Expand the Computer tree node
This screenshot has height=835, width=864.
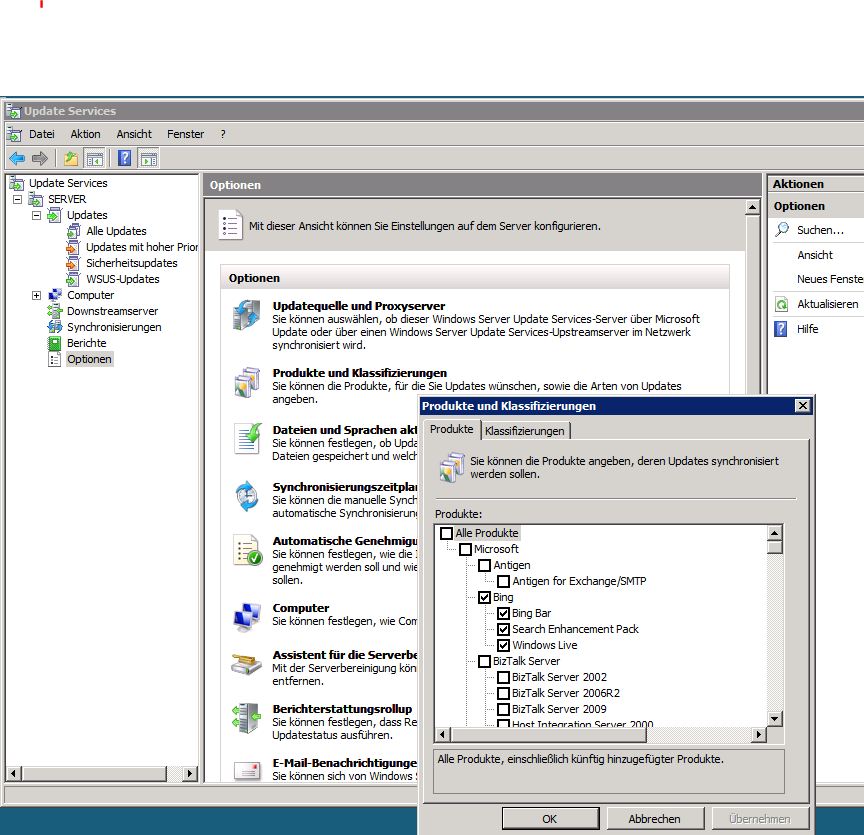pyautogui.click(x=37, y=295)
